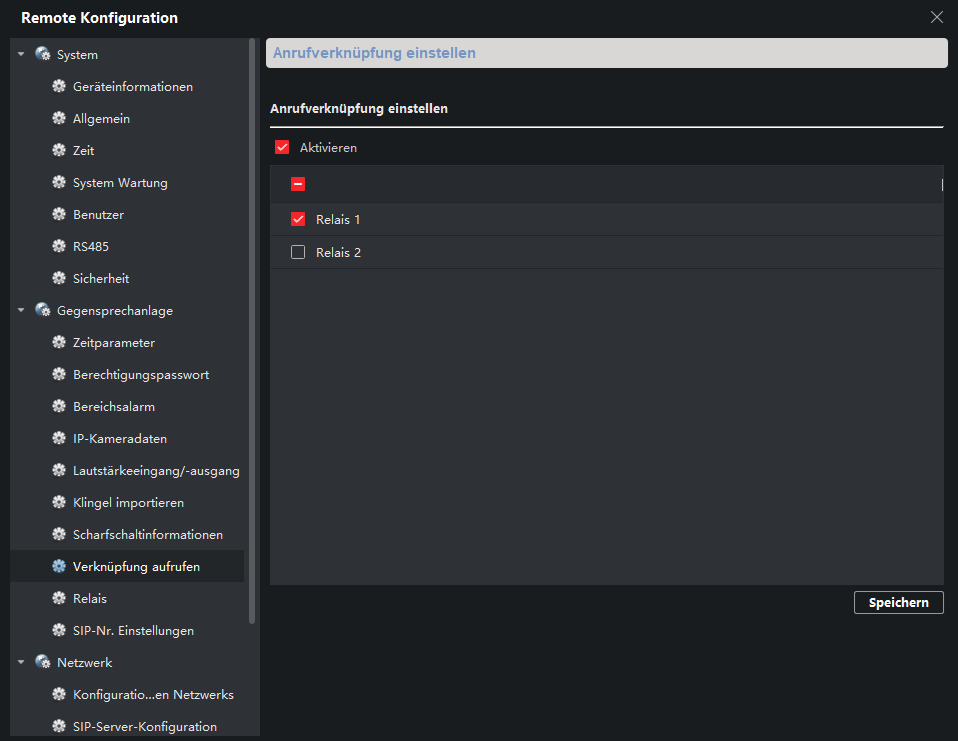This screenshot has width=958, height=741.
Task: Click the globe-gear icon next to Netzwerk
Action: tap(43, 662)
